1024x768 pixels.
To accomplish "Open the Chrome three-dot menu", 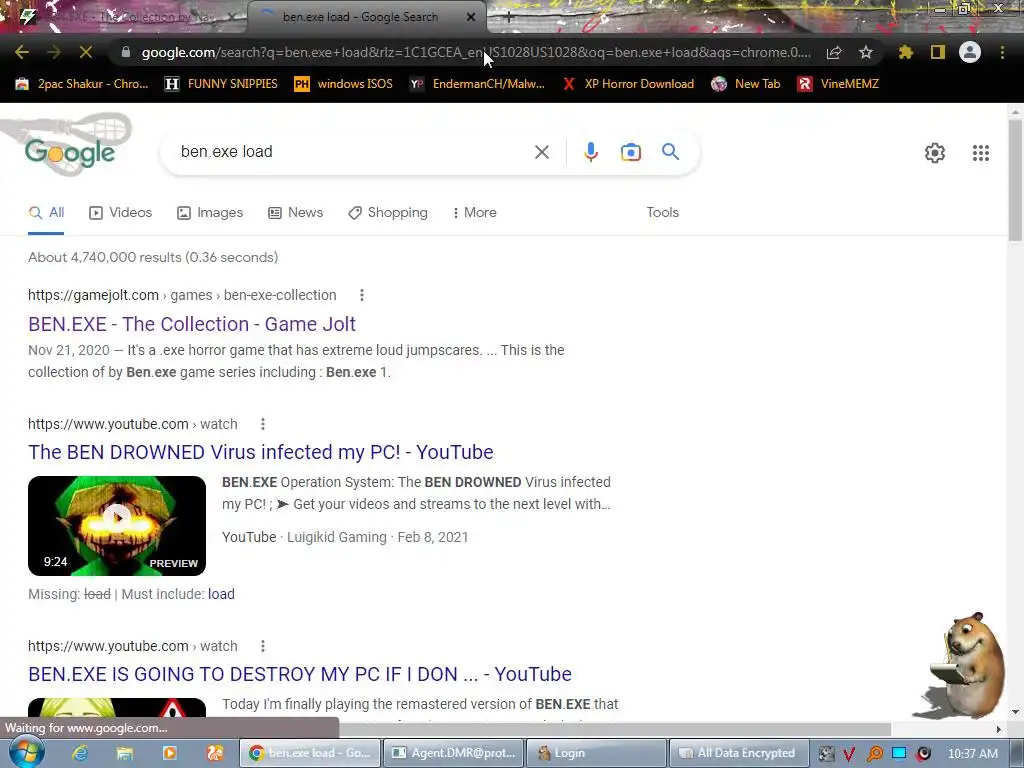I will 1002,52.
